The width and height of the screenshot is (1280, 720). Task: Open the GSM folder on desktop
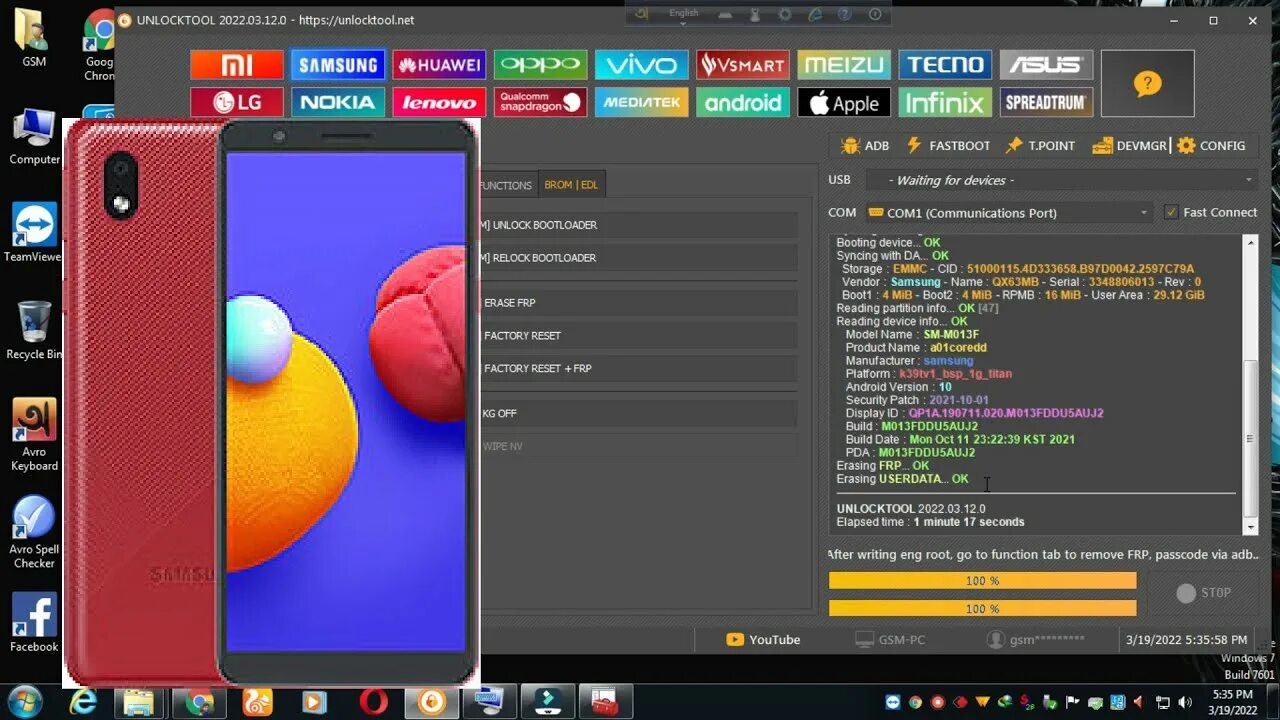pos(34,38)
